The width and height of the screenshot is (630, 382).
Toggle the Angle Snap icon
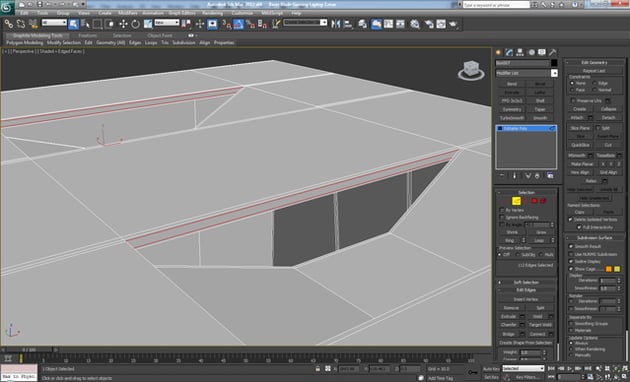(x=239, y=24)
